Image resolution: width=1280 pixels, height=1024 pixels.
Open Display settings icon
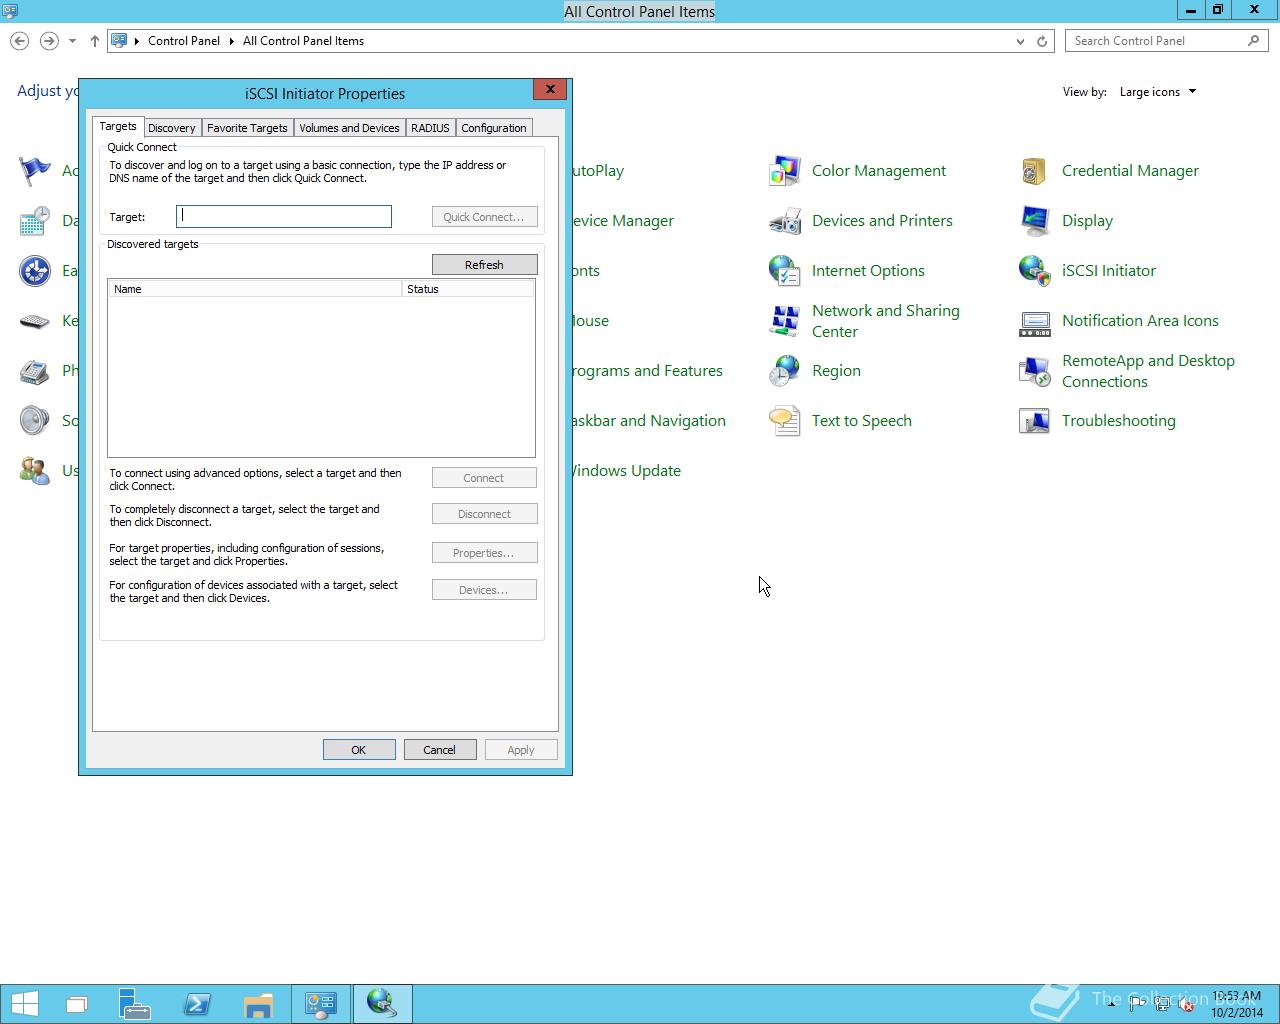(x=1035, y=221)
